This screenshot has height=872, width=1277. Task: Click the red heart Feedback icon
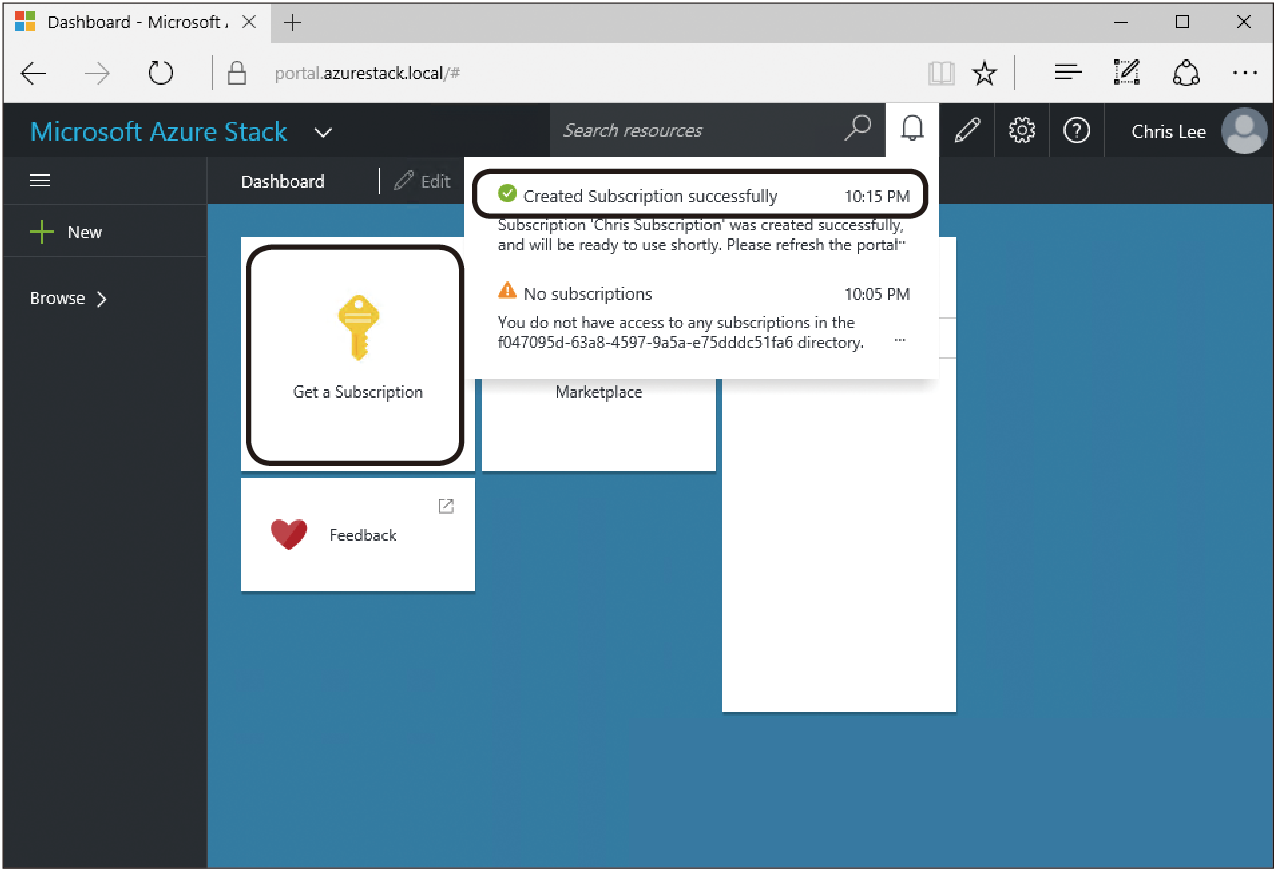[x=289, y=534]
